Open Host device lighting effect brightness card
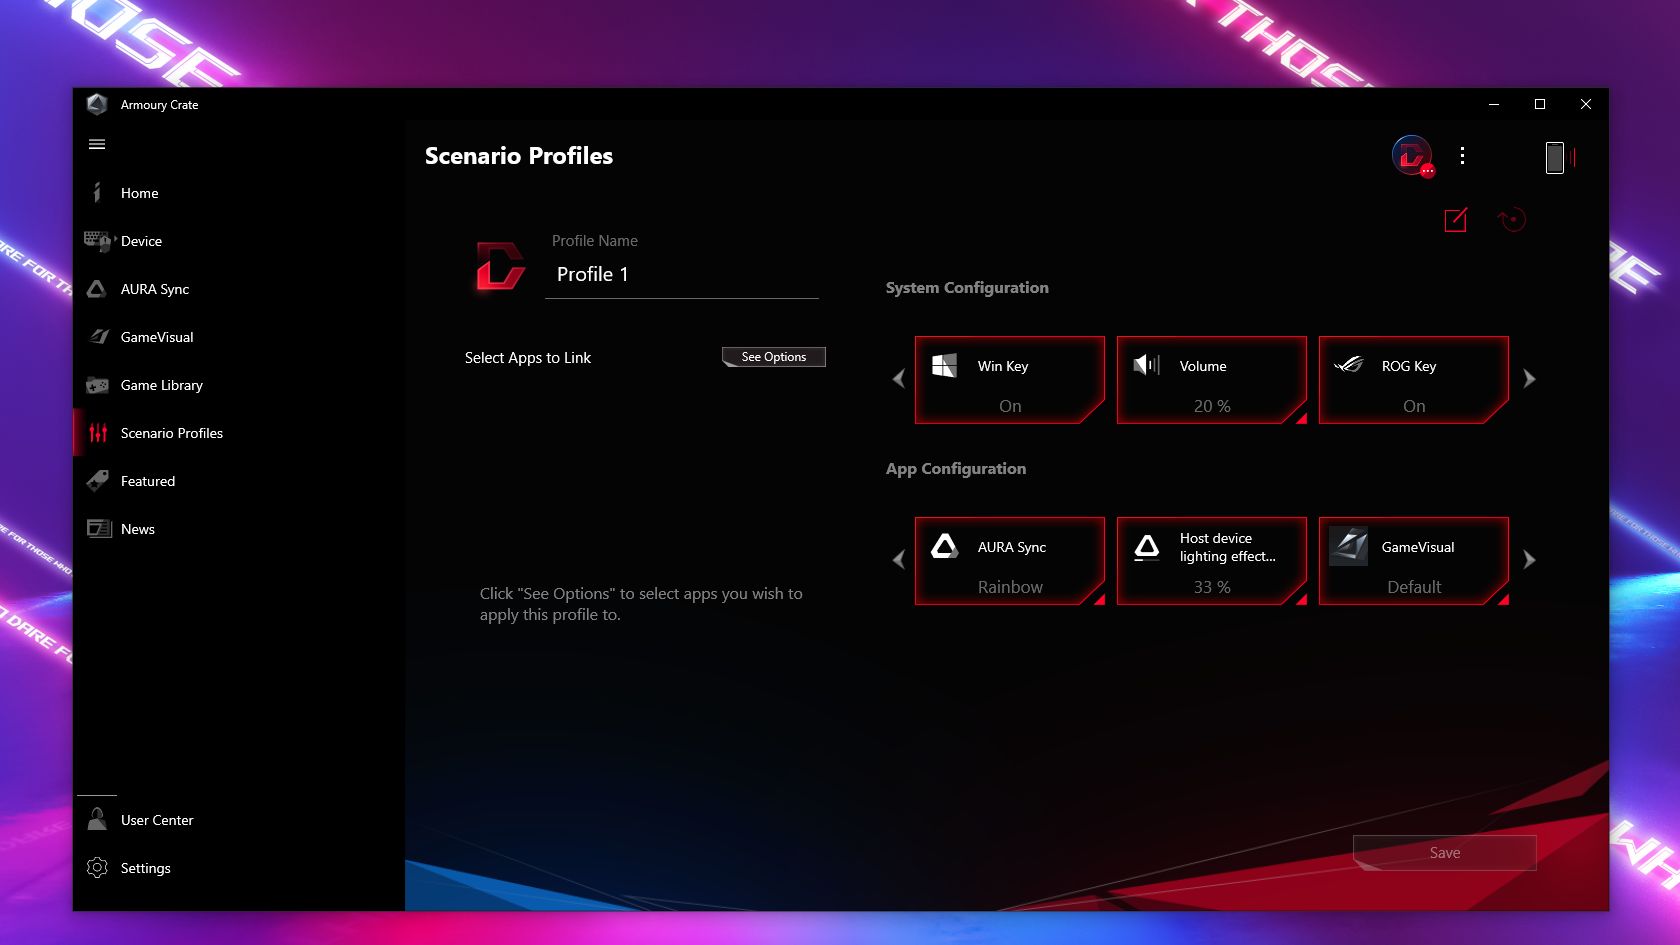Screen dimensions: 1680x945 [x=1212, y=561]
